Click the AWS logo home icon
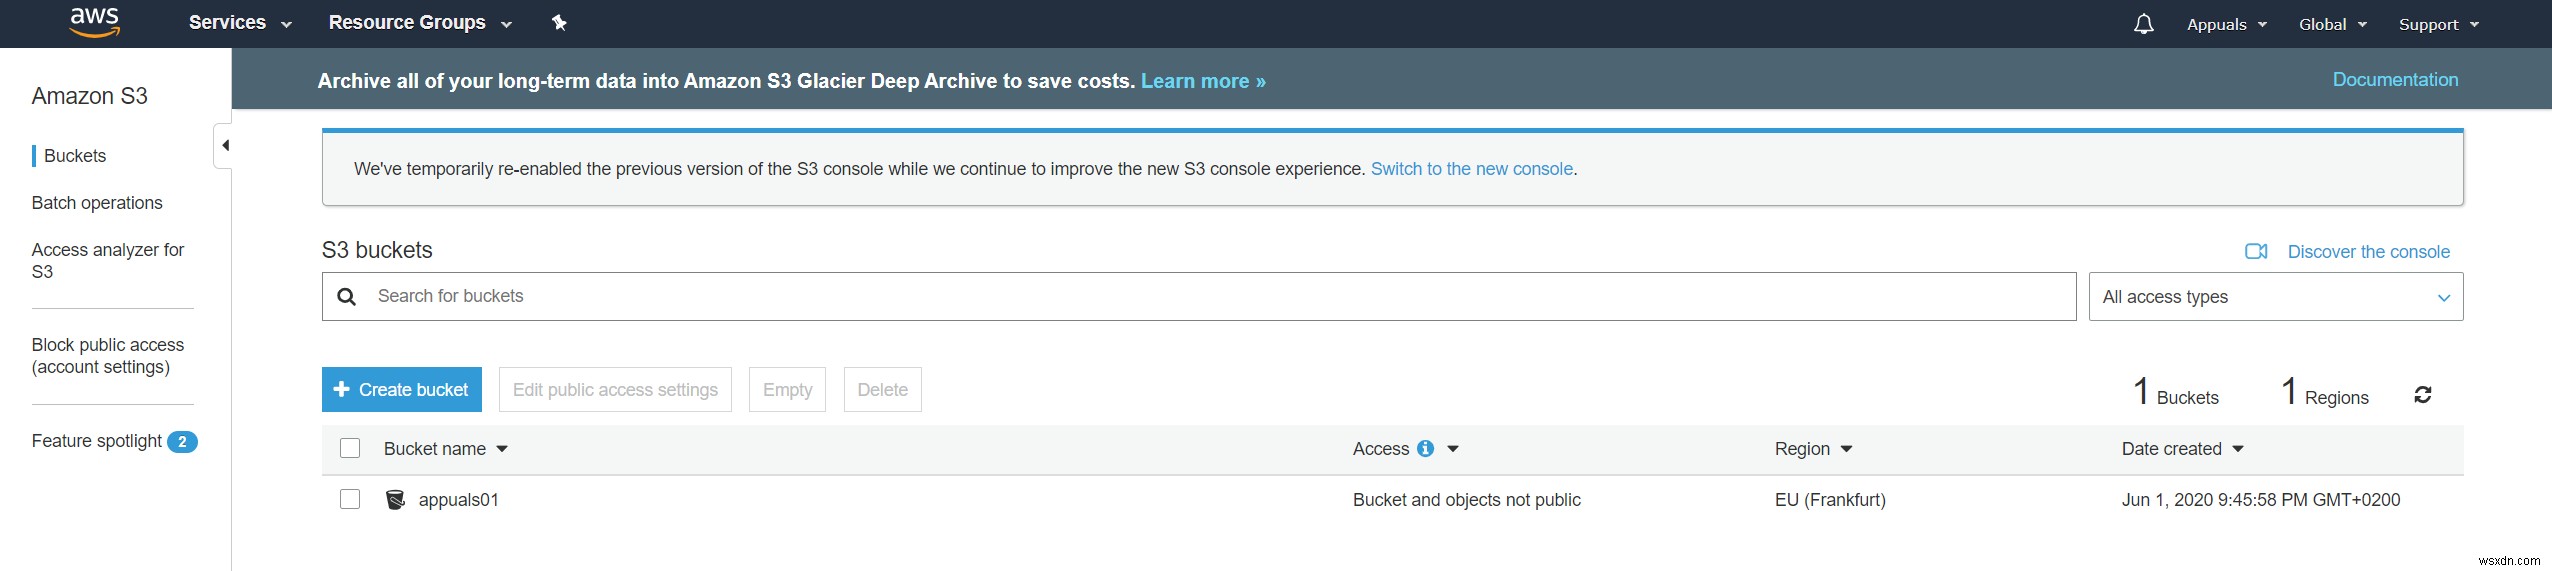2552x571 pixels. pyautogui.click(x=95, y=22)
